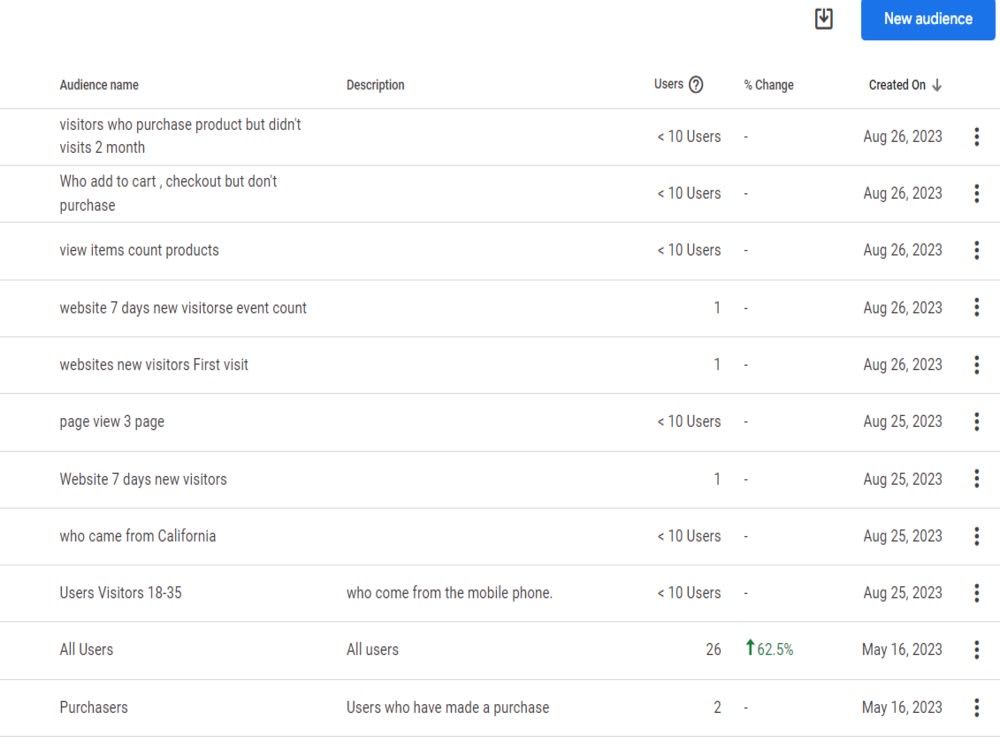Screen dimensions: 1000x750
Task: Open the overflow menu for page view 3 page
Action: pyautogui.click(x=977, y=421)
